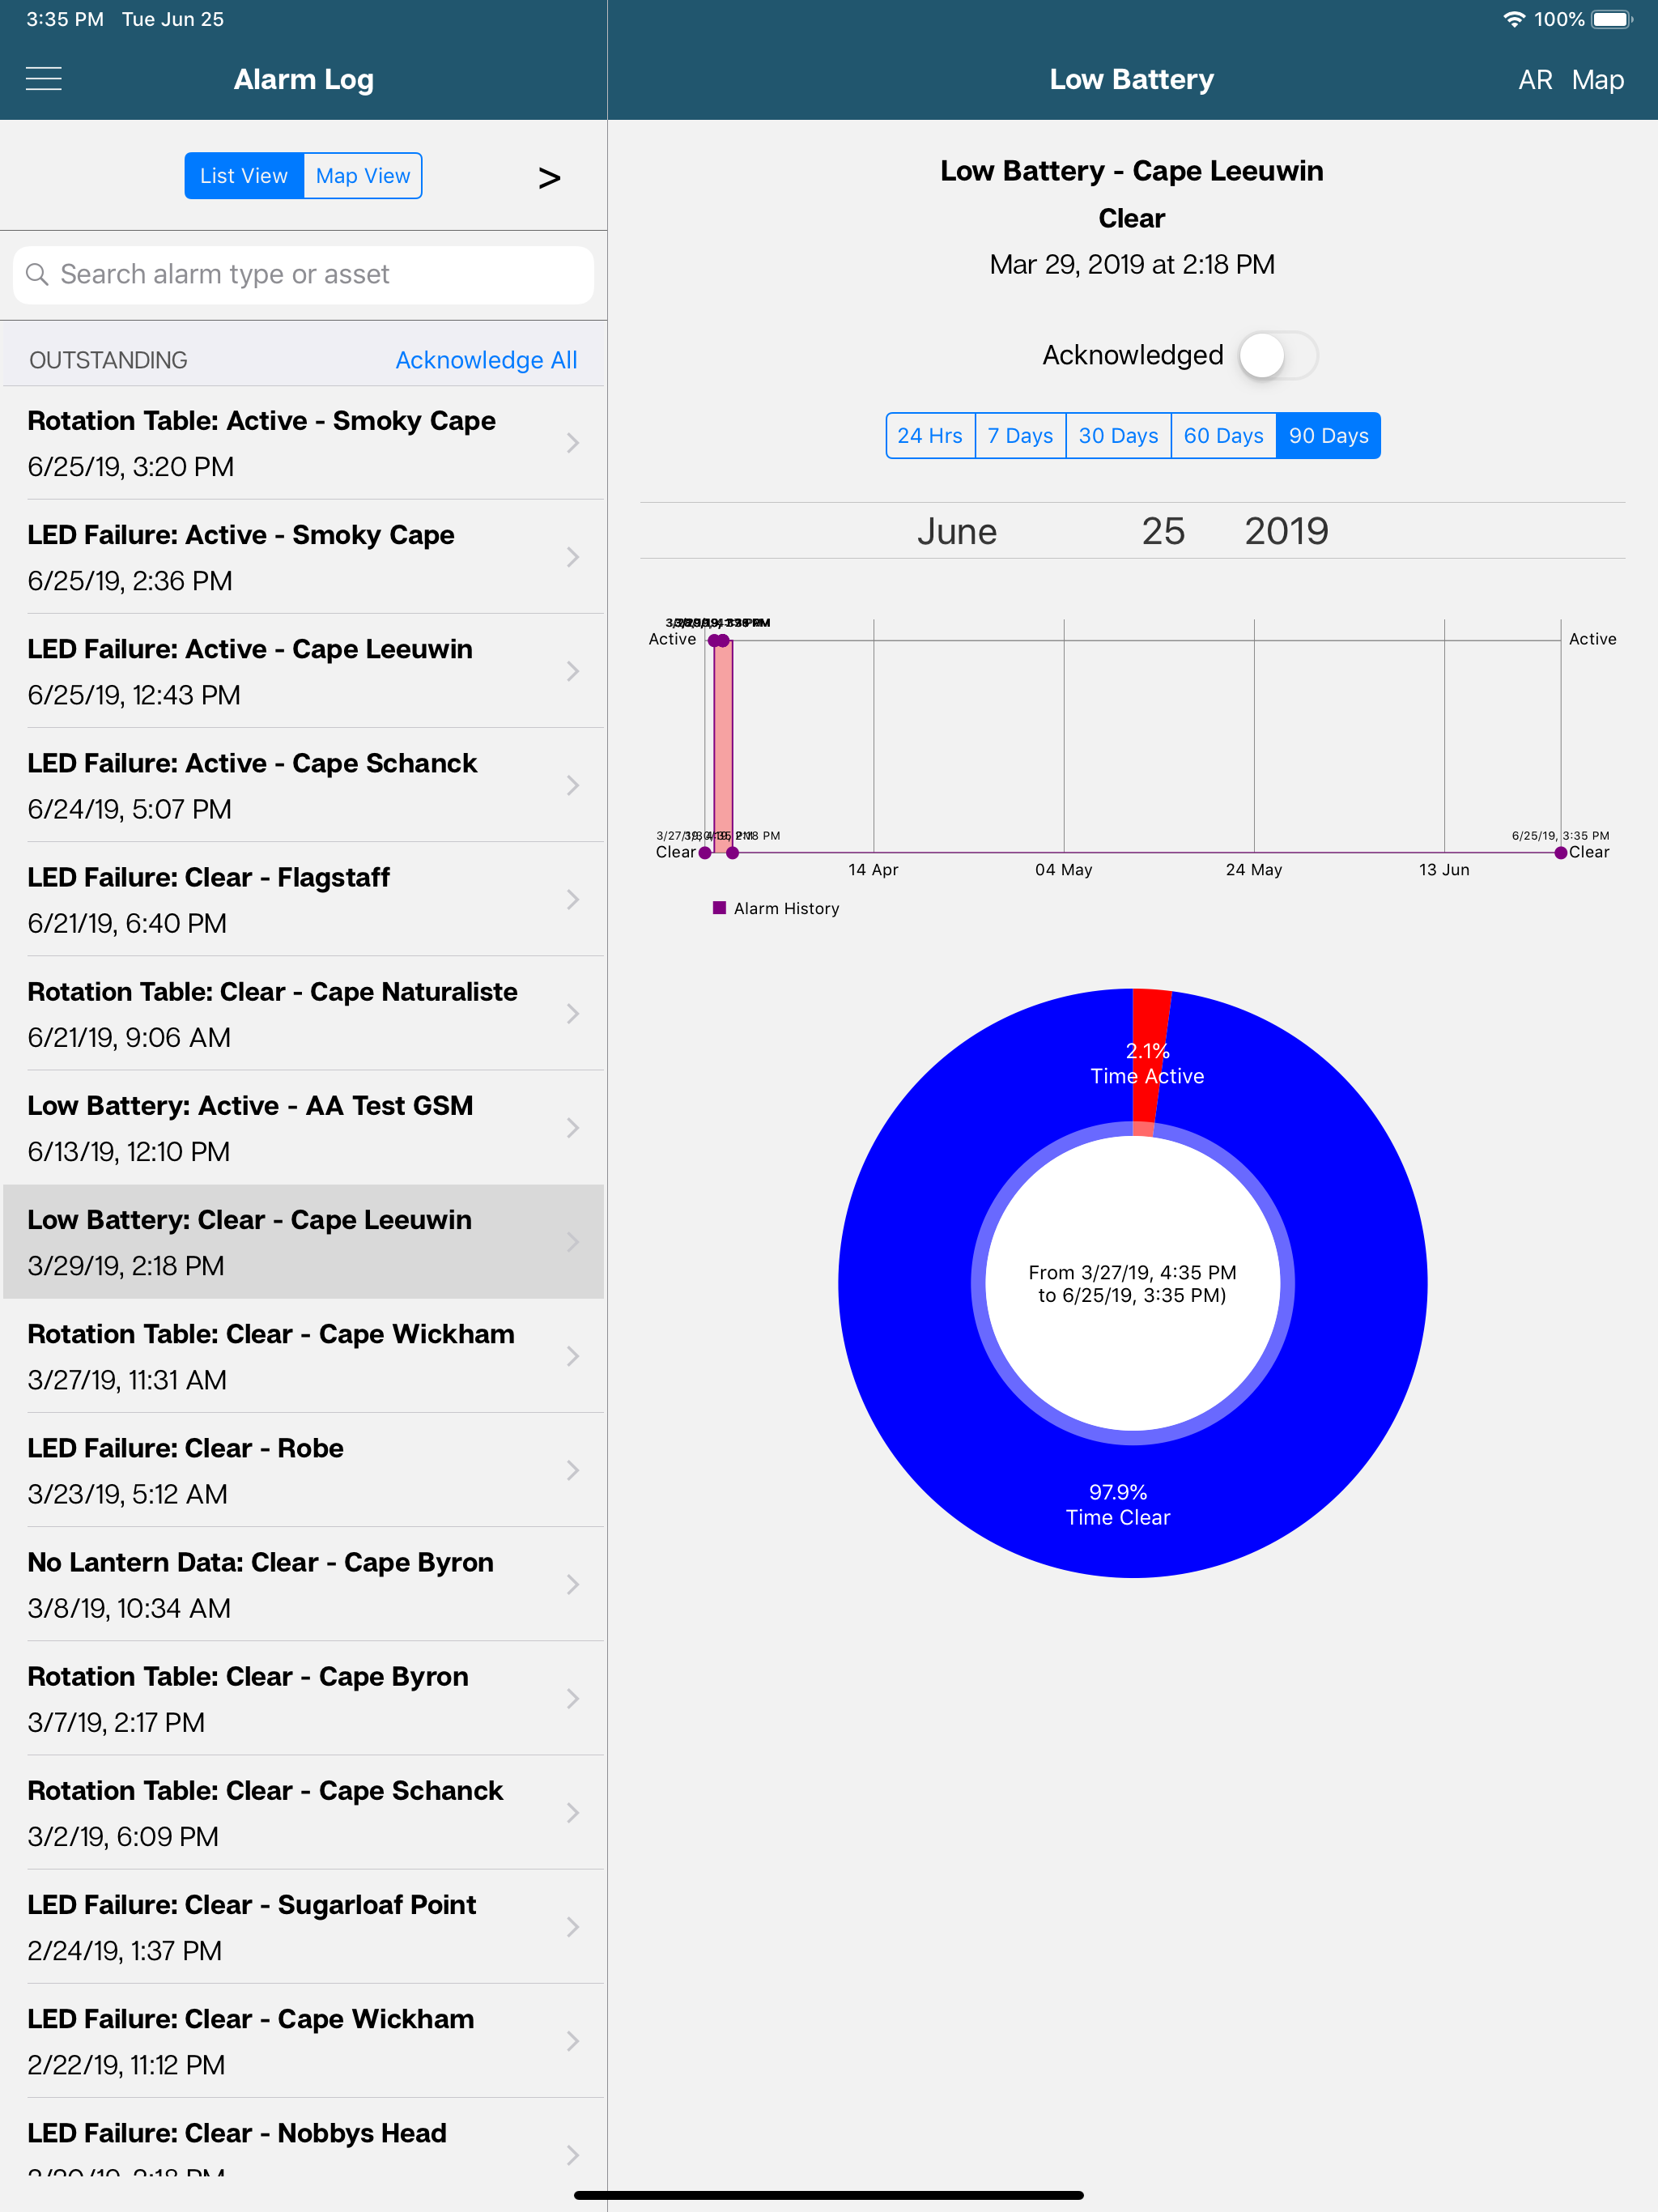Open the Map button in header
1658x2212 pixels.
(1597, 80)
